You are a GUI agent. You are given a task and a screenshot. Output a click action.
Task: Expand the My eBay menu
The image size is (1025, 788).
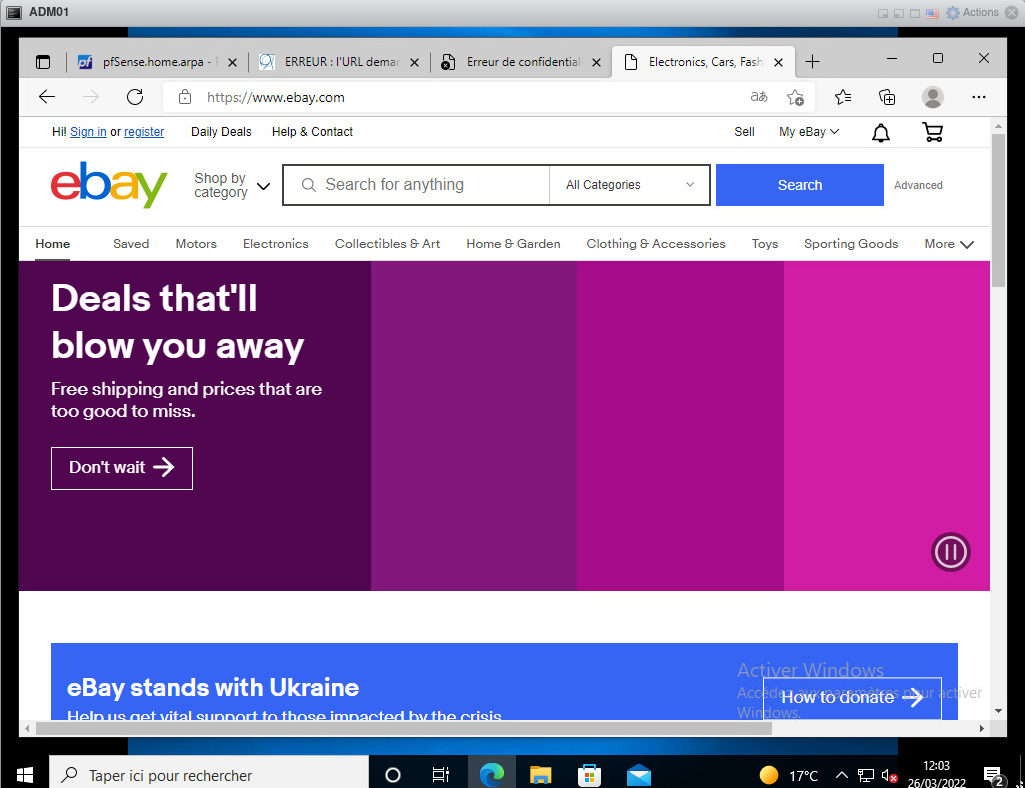pyautogui.click(x=809, y=132)
